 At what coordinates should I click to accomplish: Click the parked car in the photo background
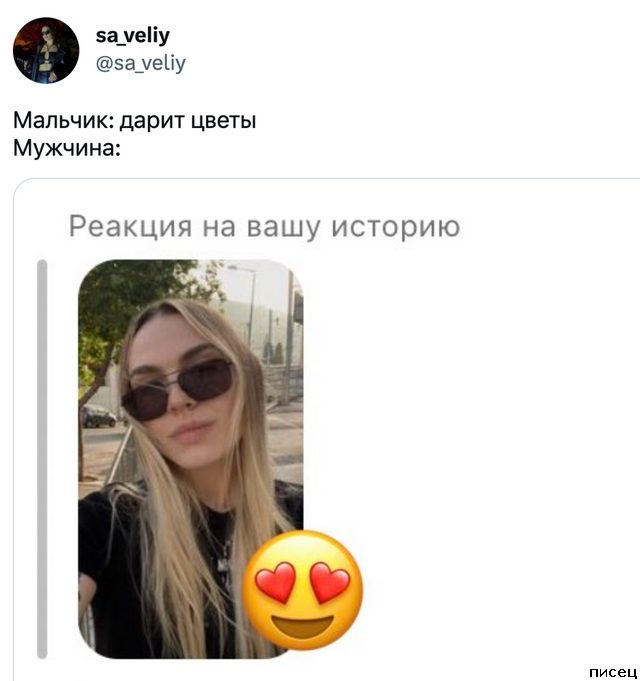pyautogui.click(x=99, y=416)
